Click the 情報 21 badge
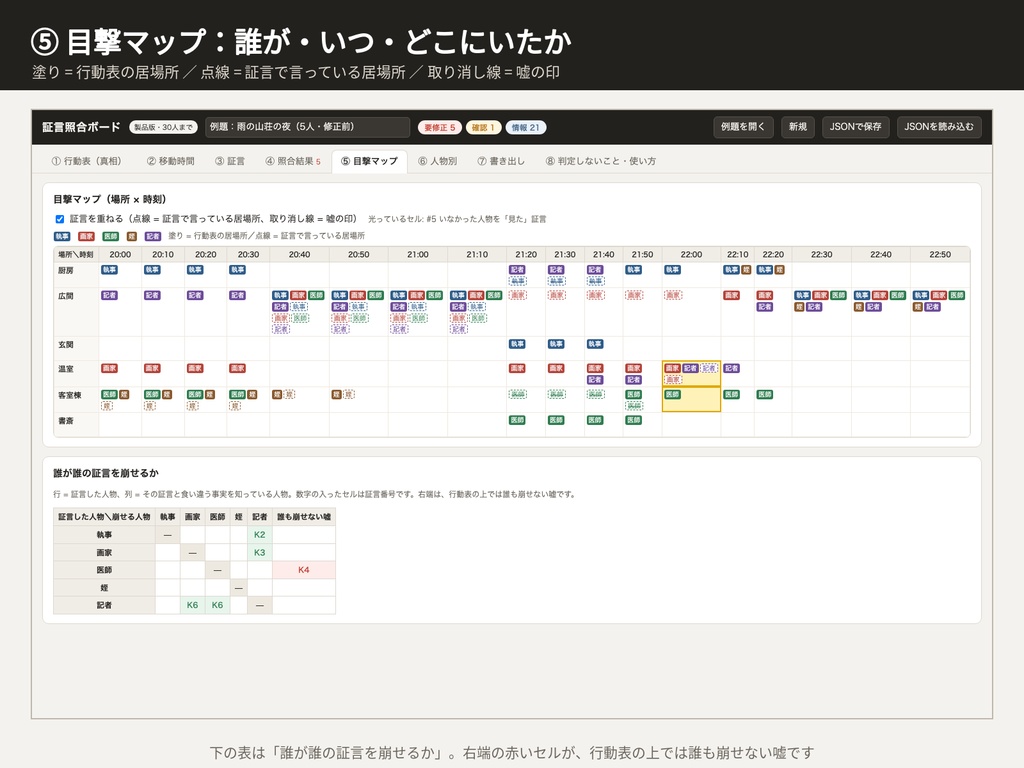The height and width of the screenshot is (768, 1024). point(526,127)
